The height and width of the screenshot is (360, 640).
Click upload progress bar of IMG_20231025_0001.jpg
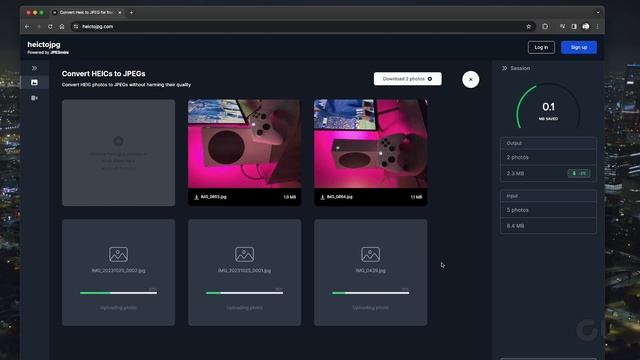point(244,293)
